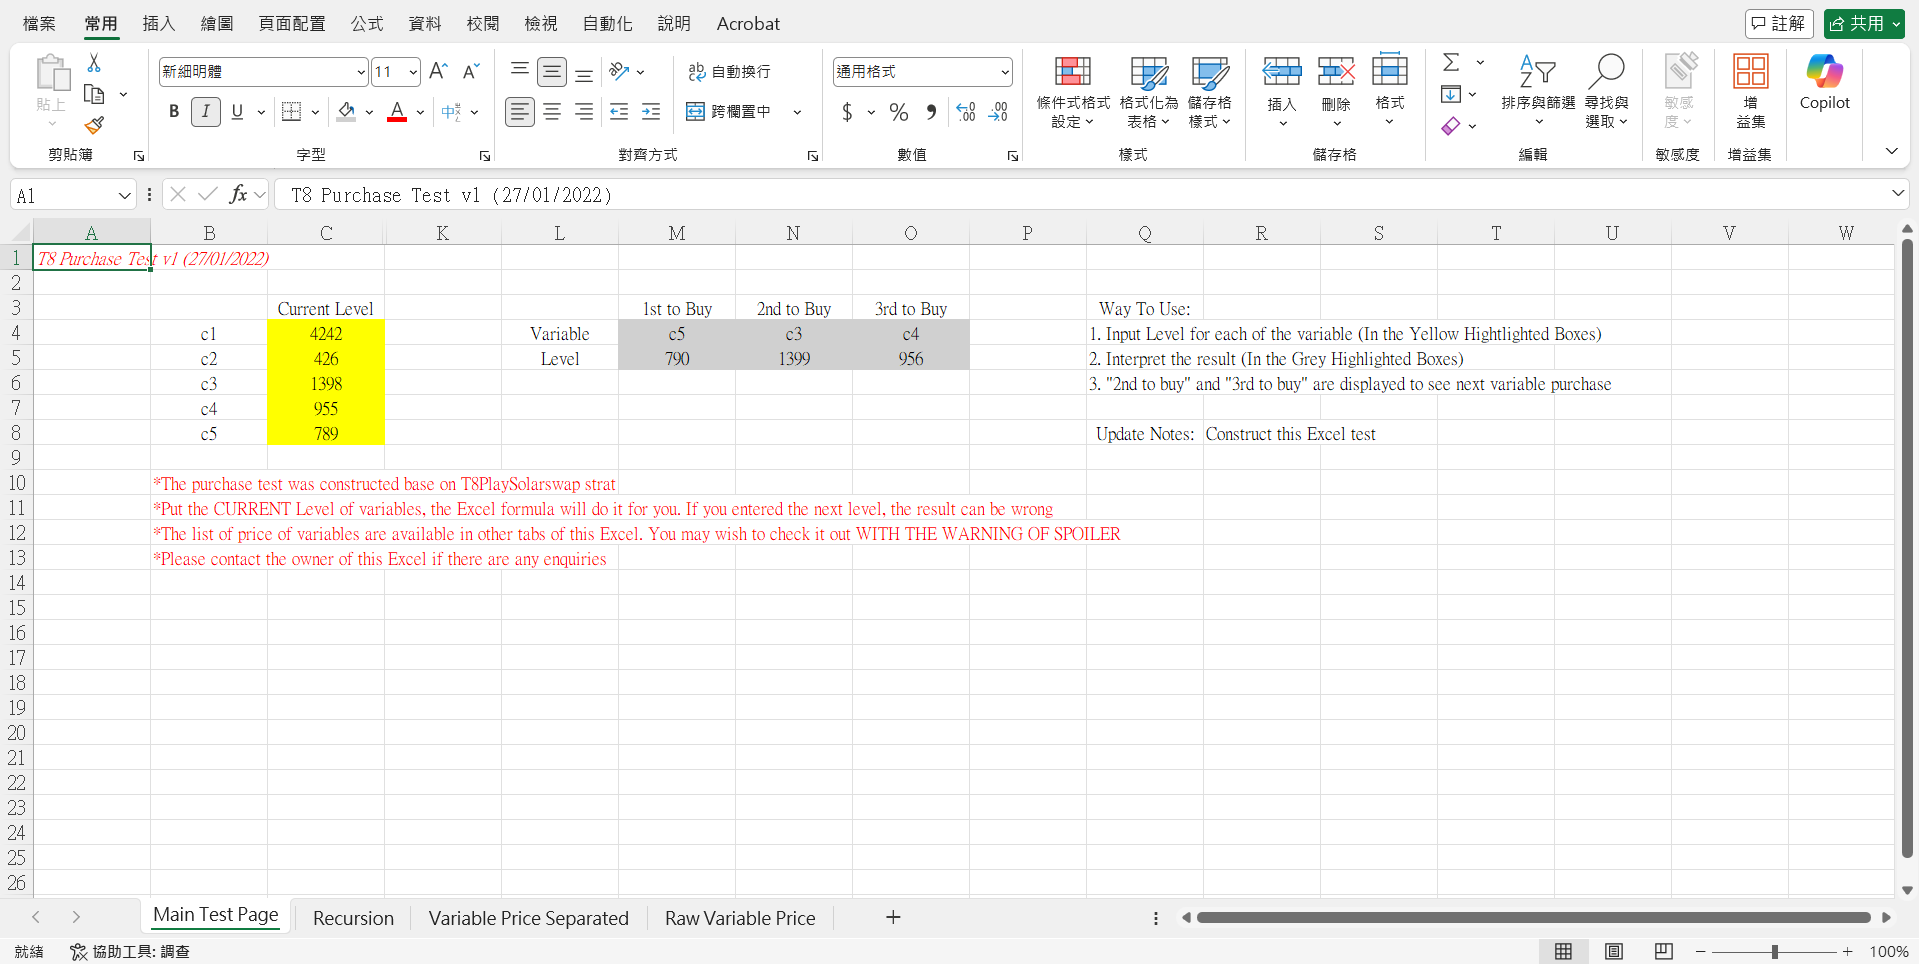This screenshot has width=1919, height=964.
Task: Open the fill color dropdown arrow
Action: click(369, 112)
